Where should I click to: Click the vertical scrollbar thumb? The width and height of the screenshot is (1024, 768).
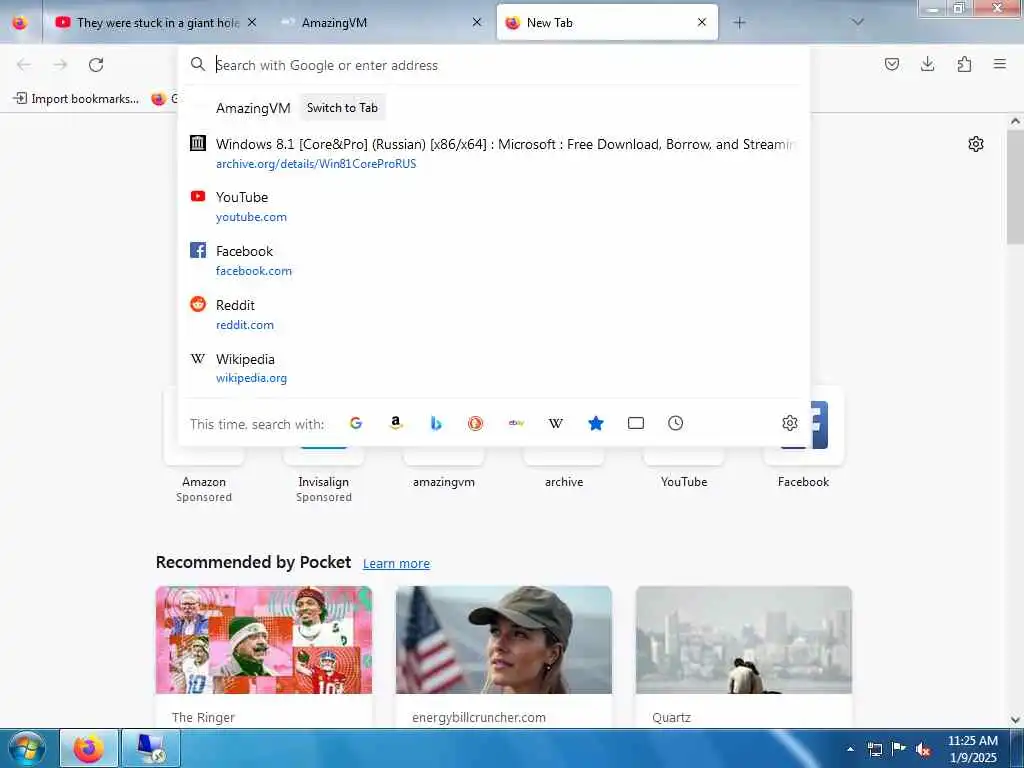(1015, 186)
